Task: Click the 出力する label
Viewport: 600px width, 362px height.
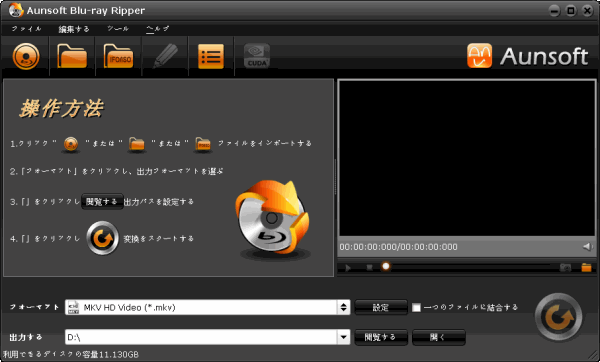Action: pos(26,337)
